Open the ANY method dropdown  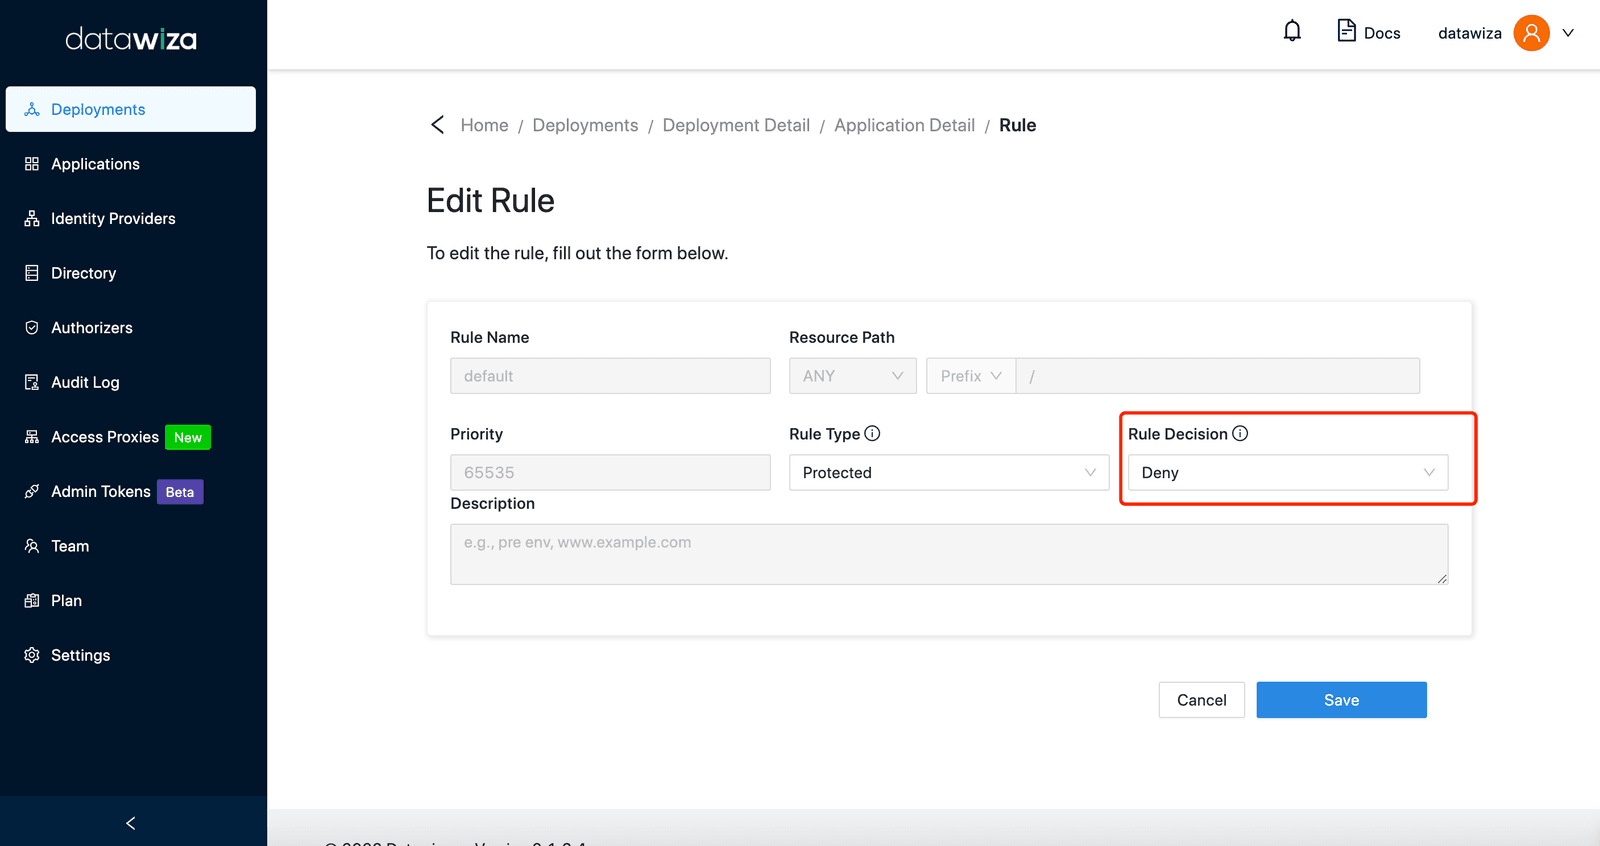(x=853, y=376)
